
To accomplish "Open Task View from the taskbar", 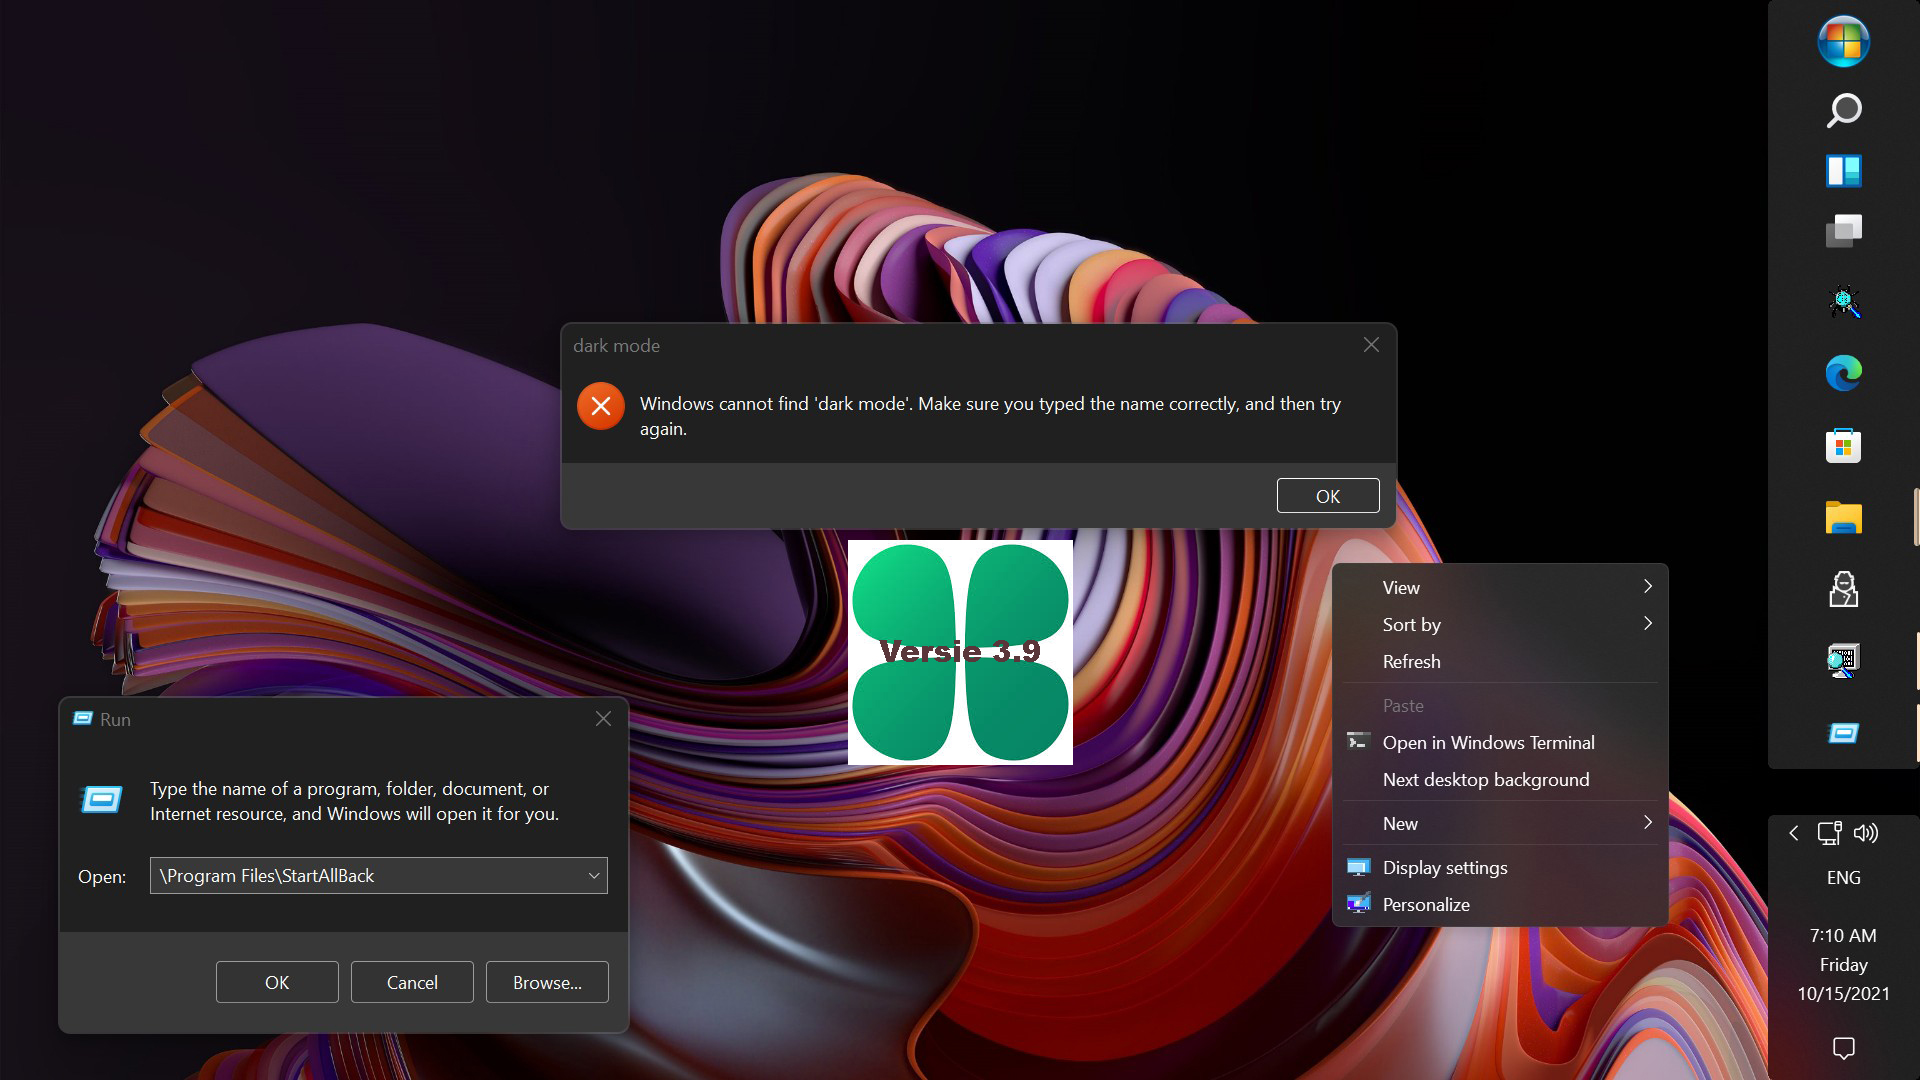I will tap(1843, 231).
